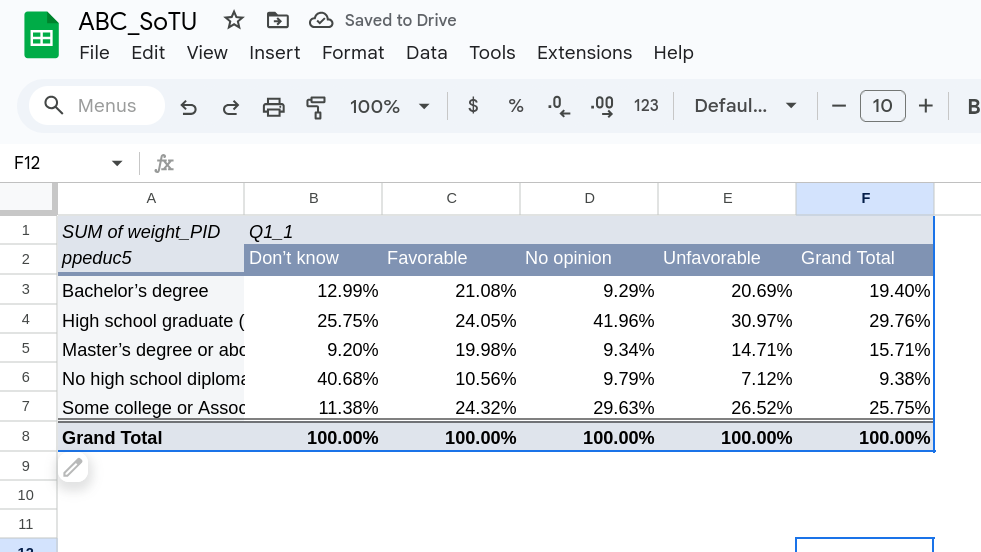Activate the paint format roller

[316, 106]
